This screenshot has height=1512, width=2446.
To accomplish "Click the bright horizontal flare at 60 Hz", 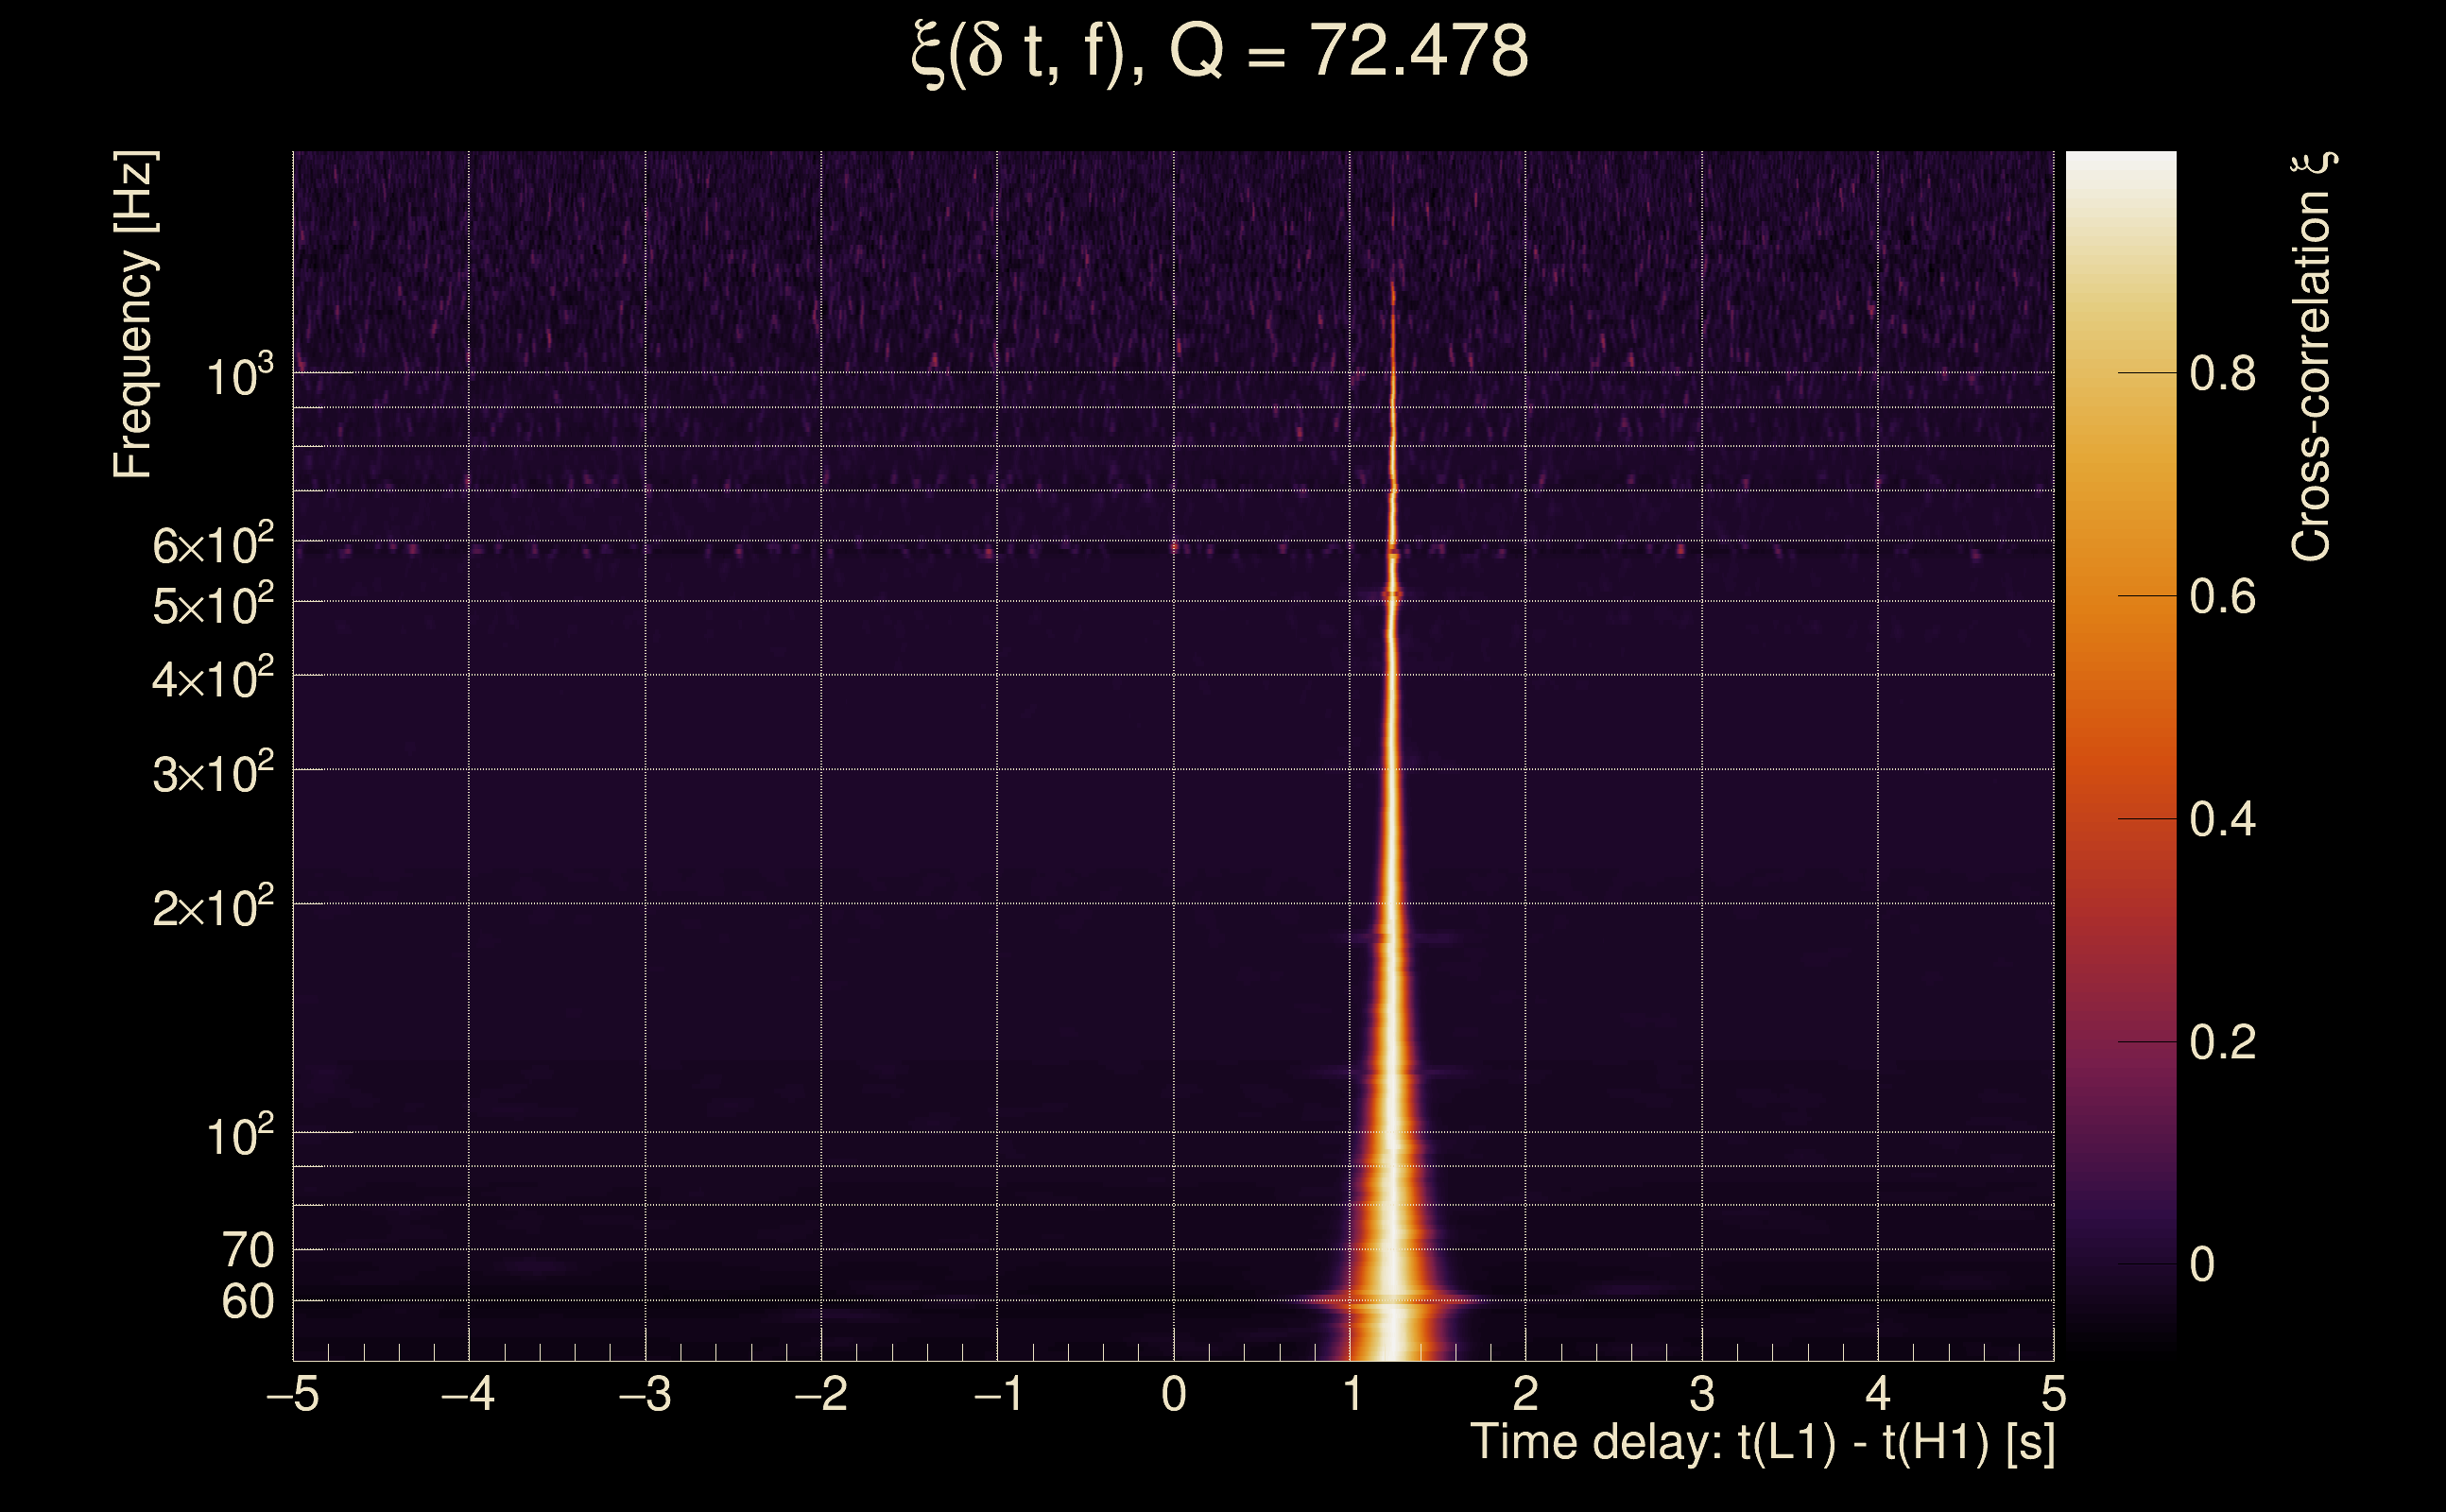I will tap(1390, 1301).
